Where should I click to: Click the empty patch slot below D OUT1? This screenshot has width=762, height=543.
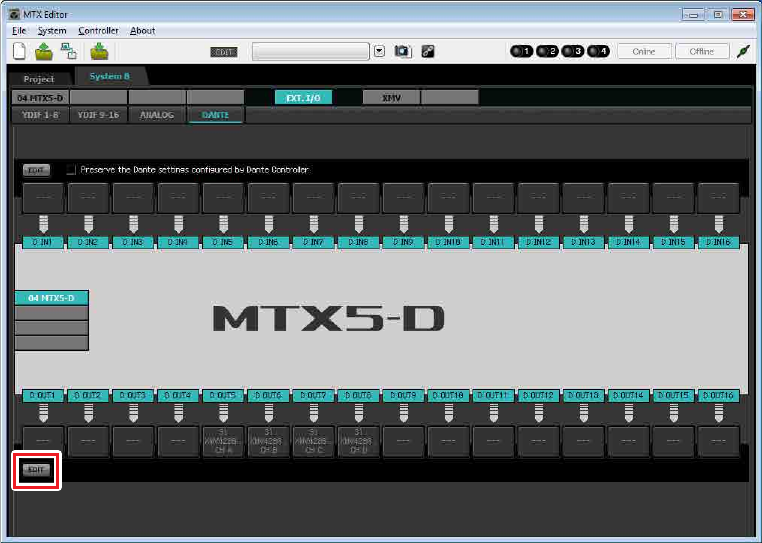(43, 441)
